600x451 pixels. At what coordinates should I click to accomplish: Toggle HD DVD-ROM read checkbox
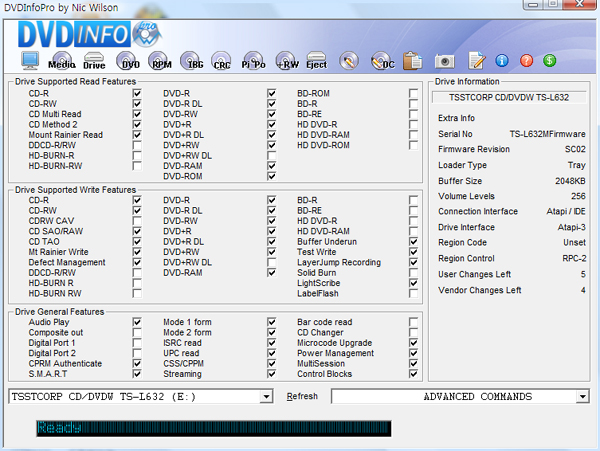[x=413, y=145]
